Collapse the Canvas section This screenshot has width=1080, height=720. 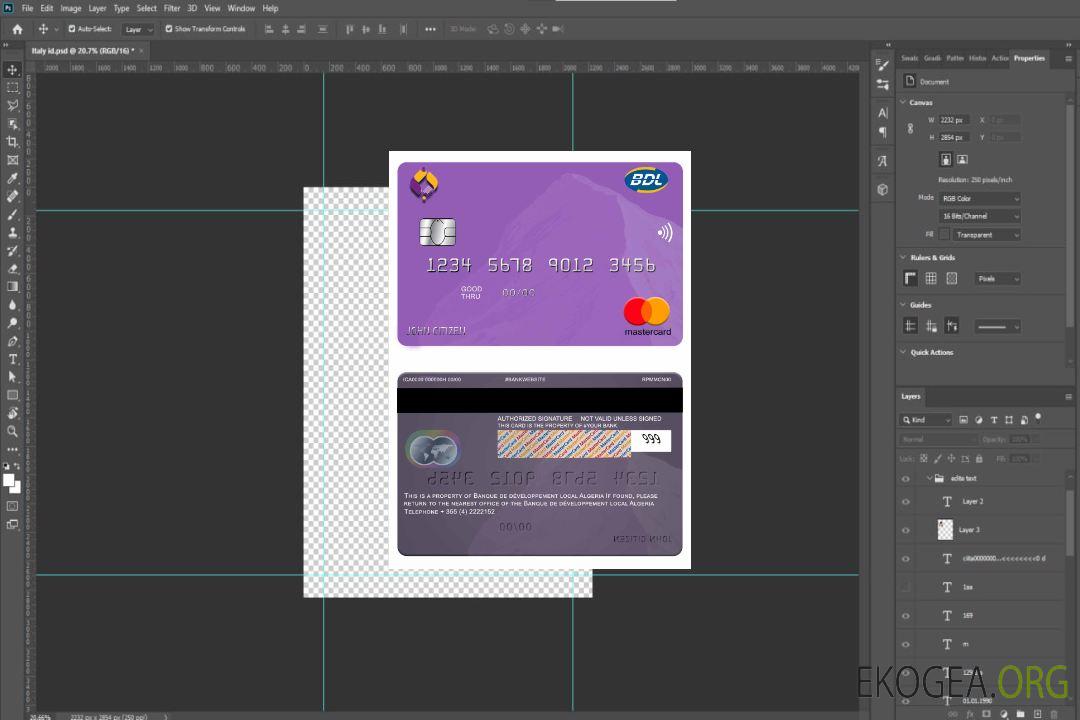pyautogui.click(x=903, y=102)
